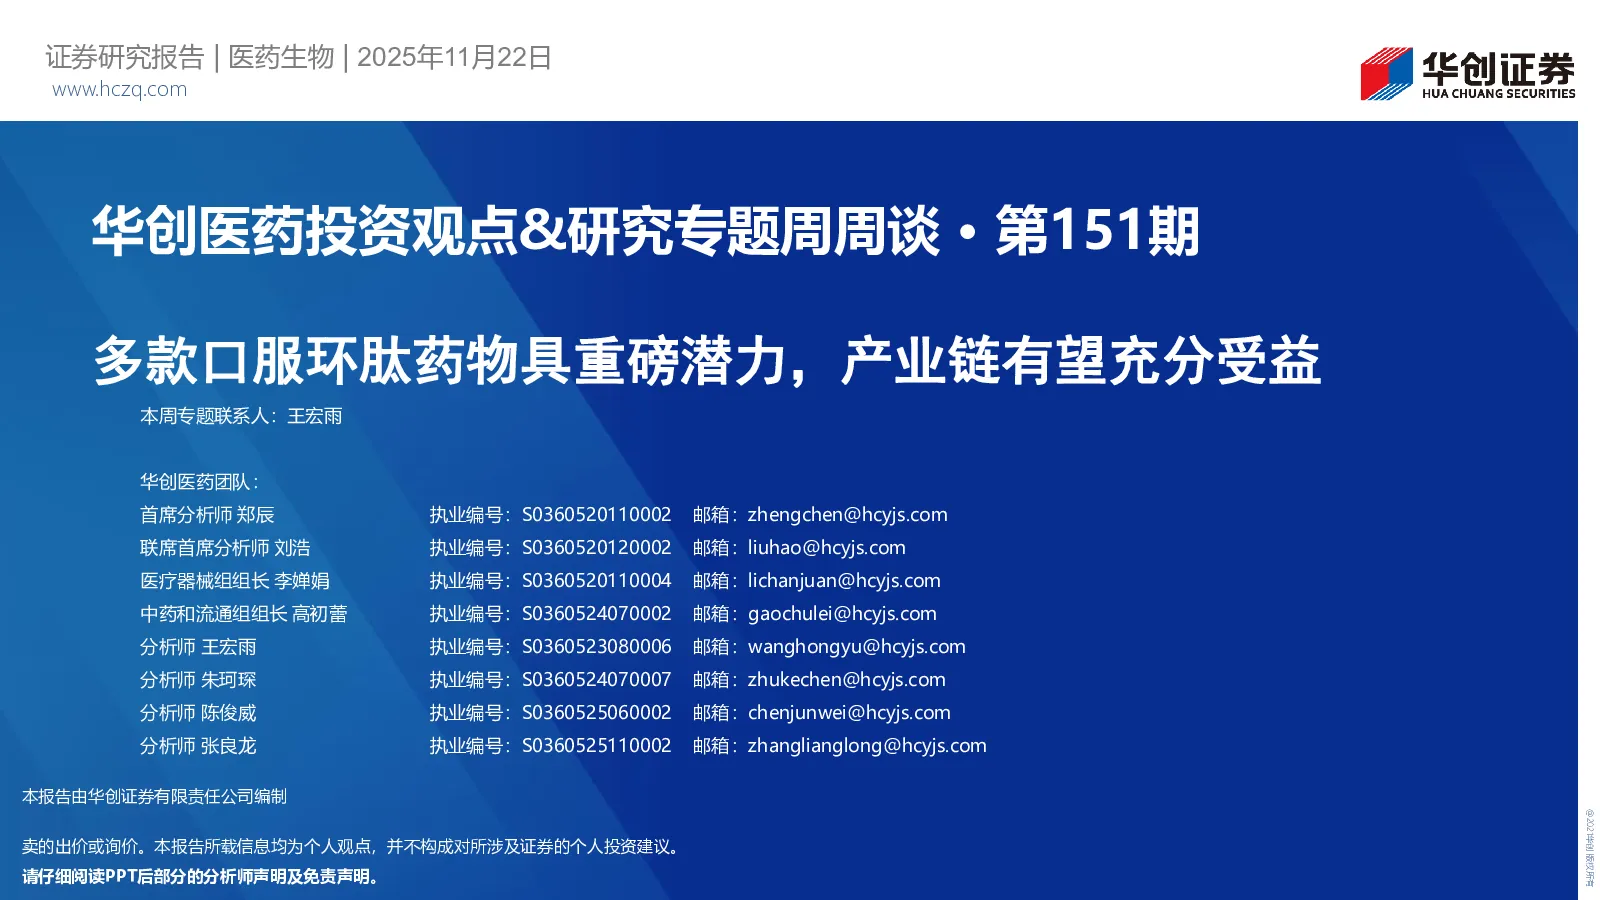Click the row 中药和流通组组长 高初蕾
Image resolution: width=1600 pixels, height=900 pixels.
click(x=243, y=613)
